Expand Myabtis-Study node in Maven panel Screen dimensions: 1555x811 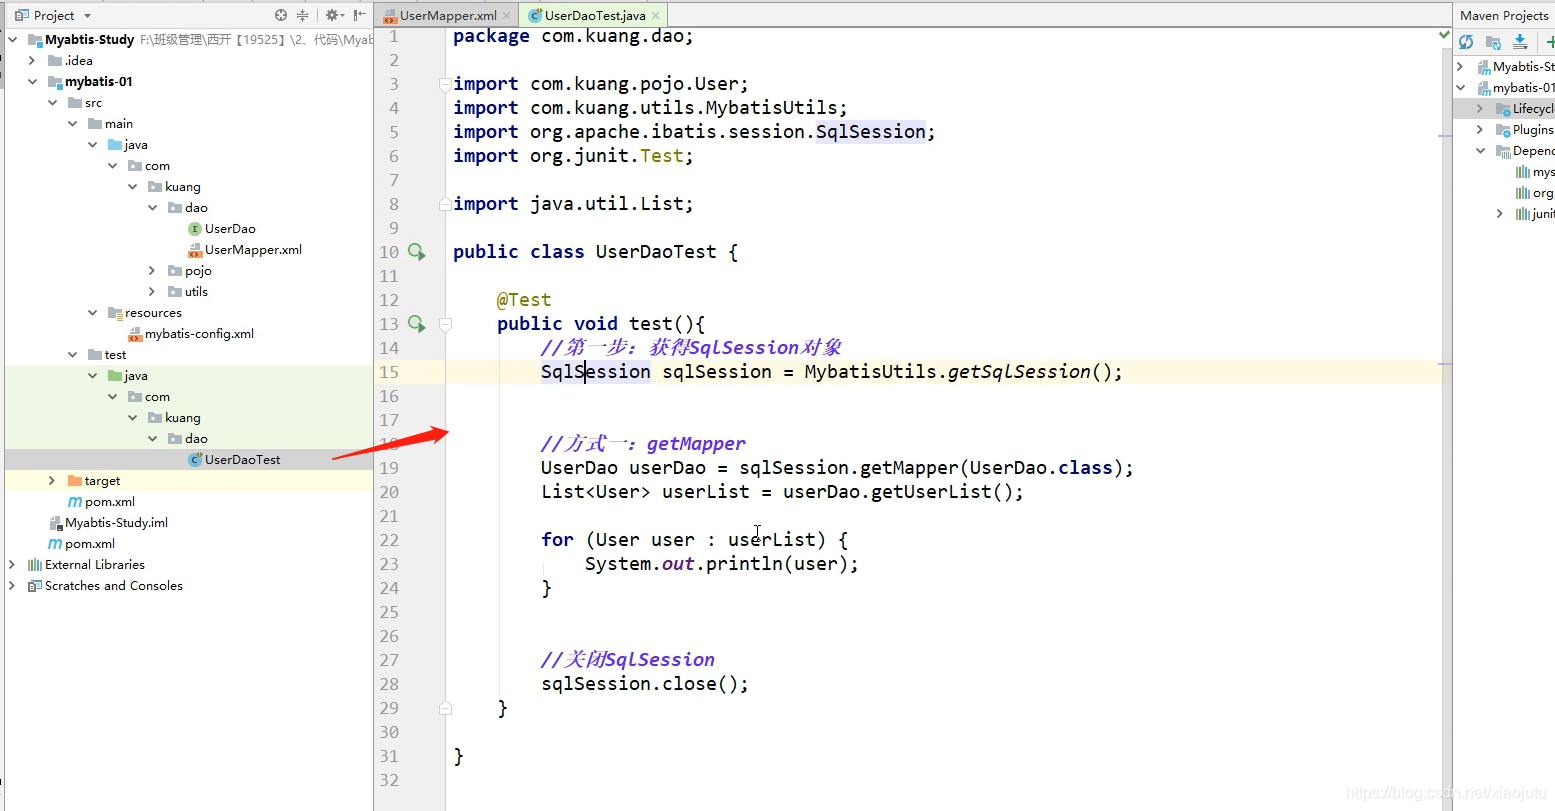(x=1460, y=67)
